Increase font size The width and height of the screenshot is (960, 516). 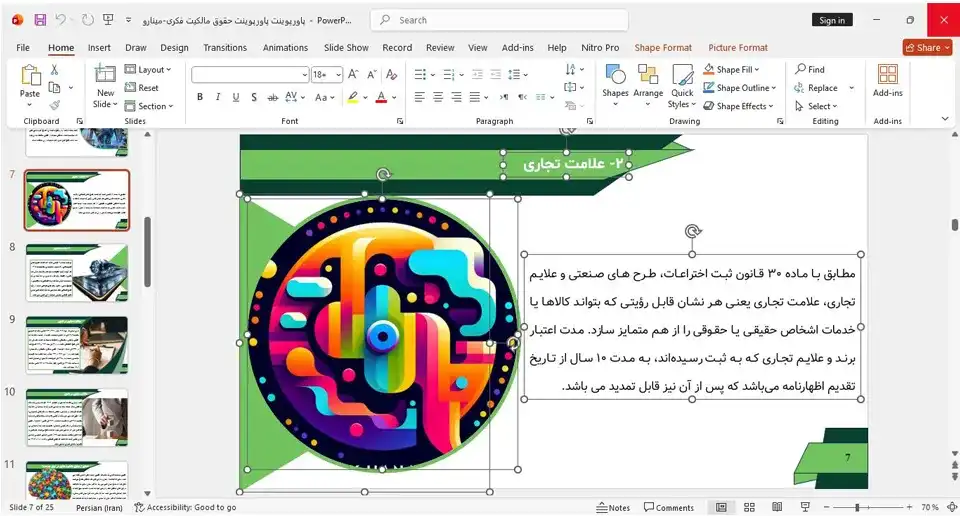(x=353, y=75)
